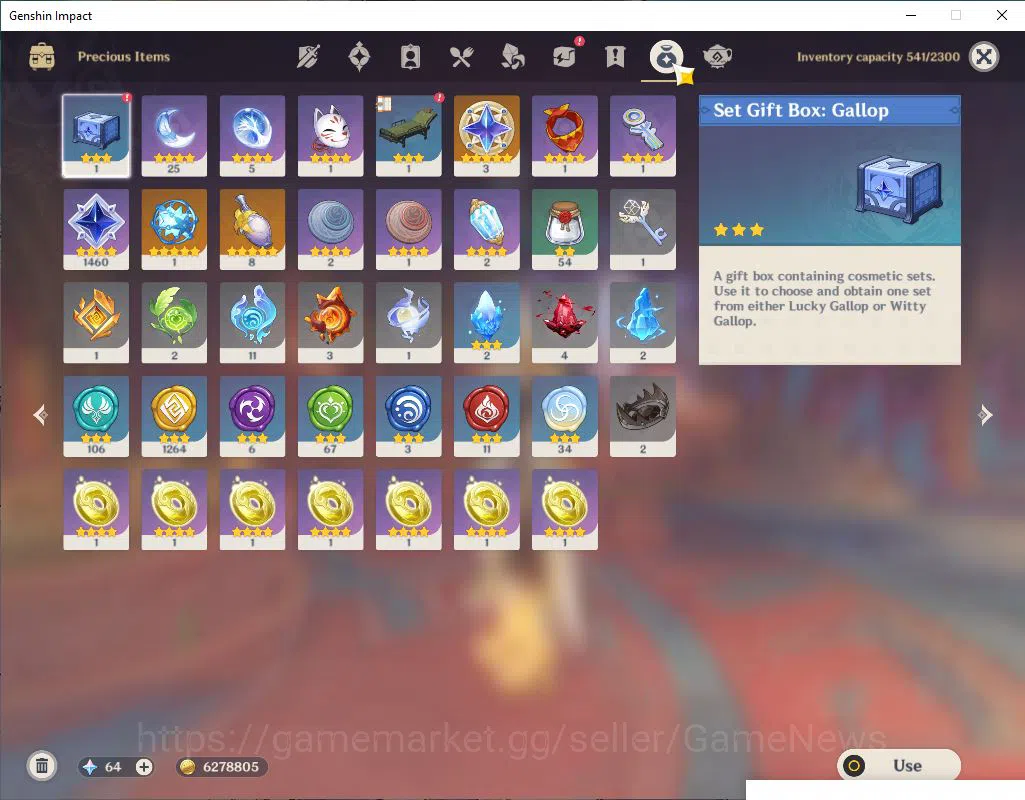Select the last gold coin item in bottom row

565,510
